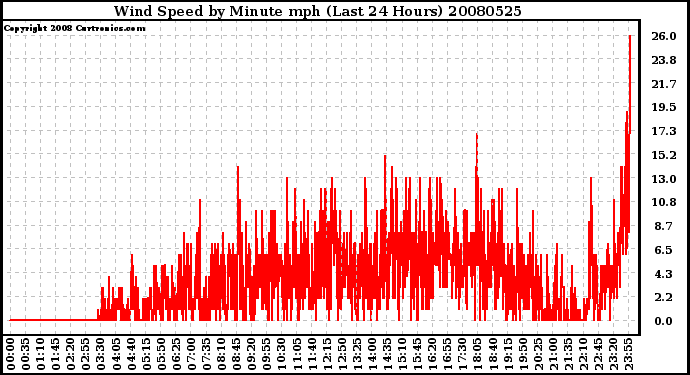Click the 0.0 y-axis label
Viewport: 690px width, 375px height.
click(x=664, y=321)
